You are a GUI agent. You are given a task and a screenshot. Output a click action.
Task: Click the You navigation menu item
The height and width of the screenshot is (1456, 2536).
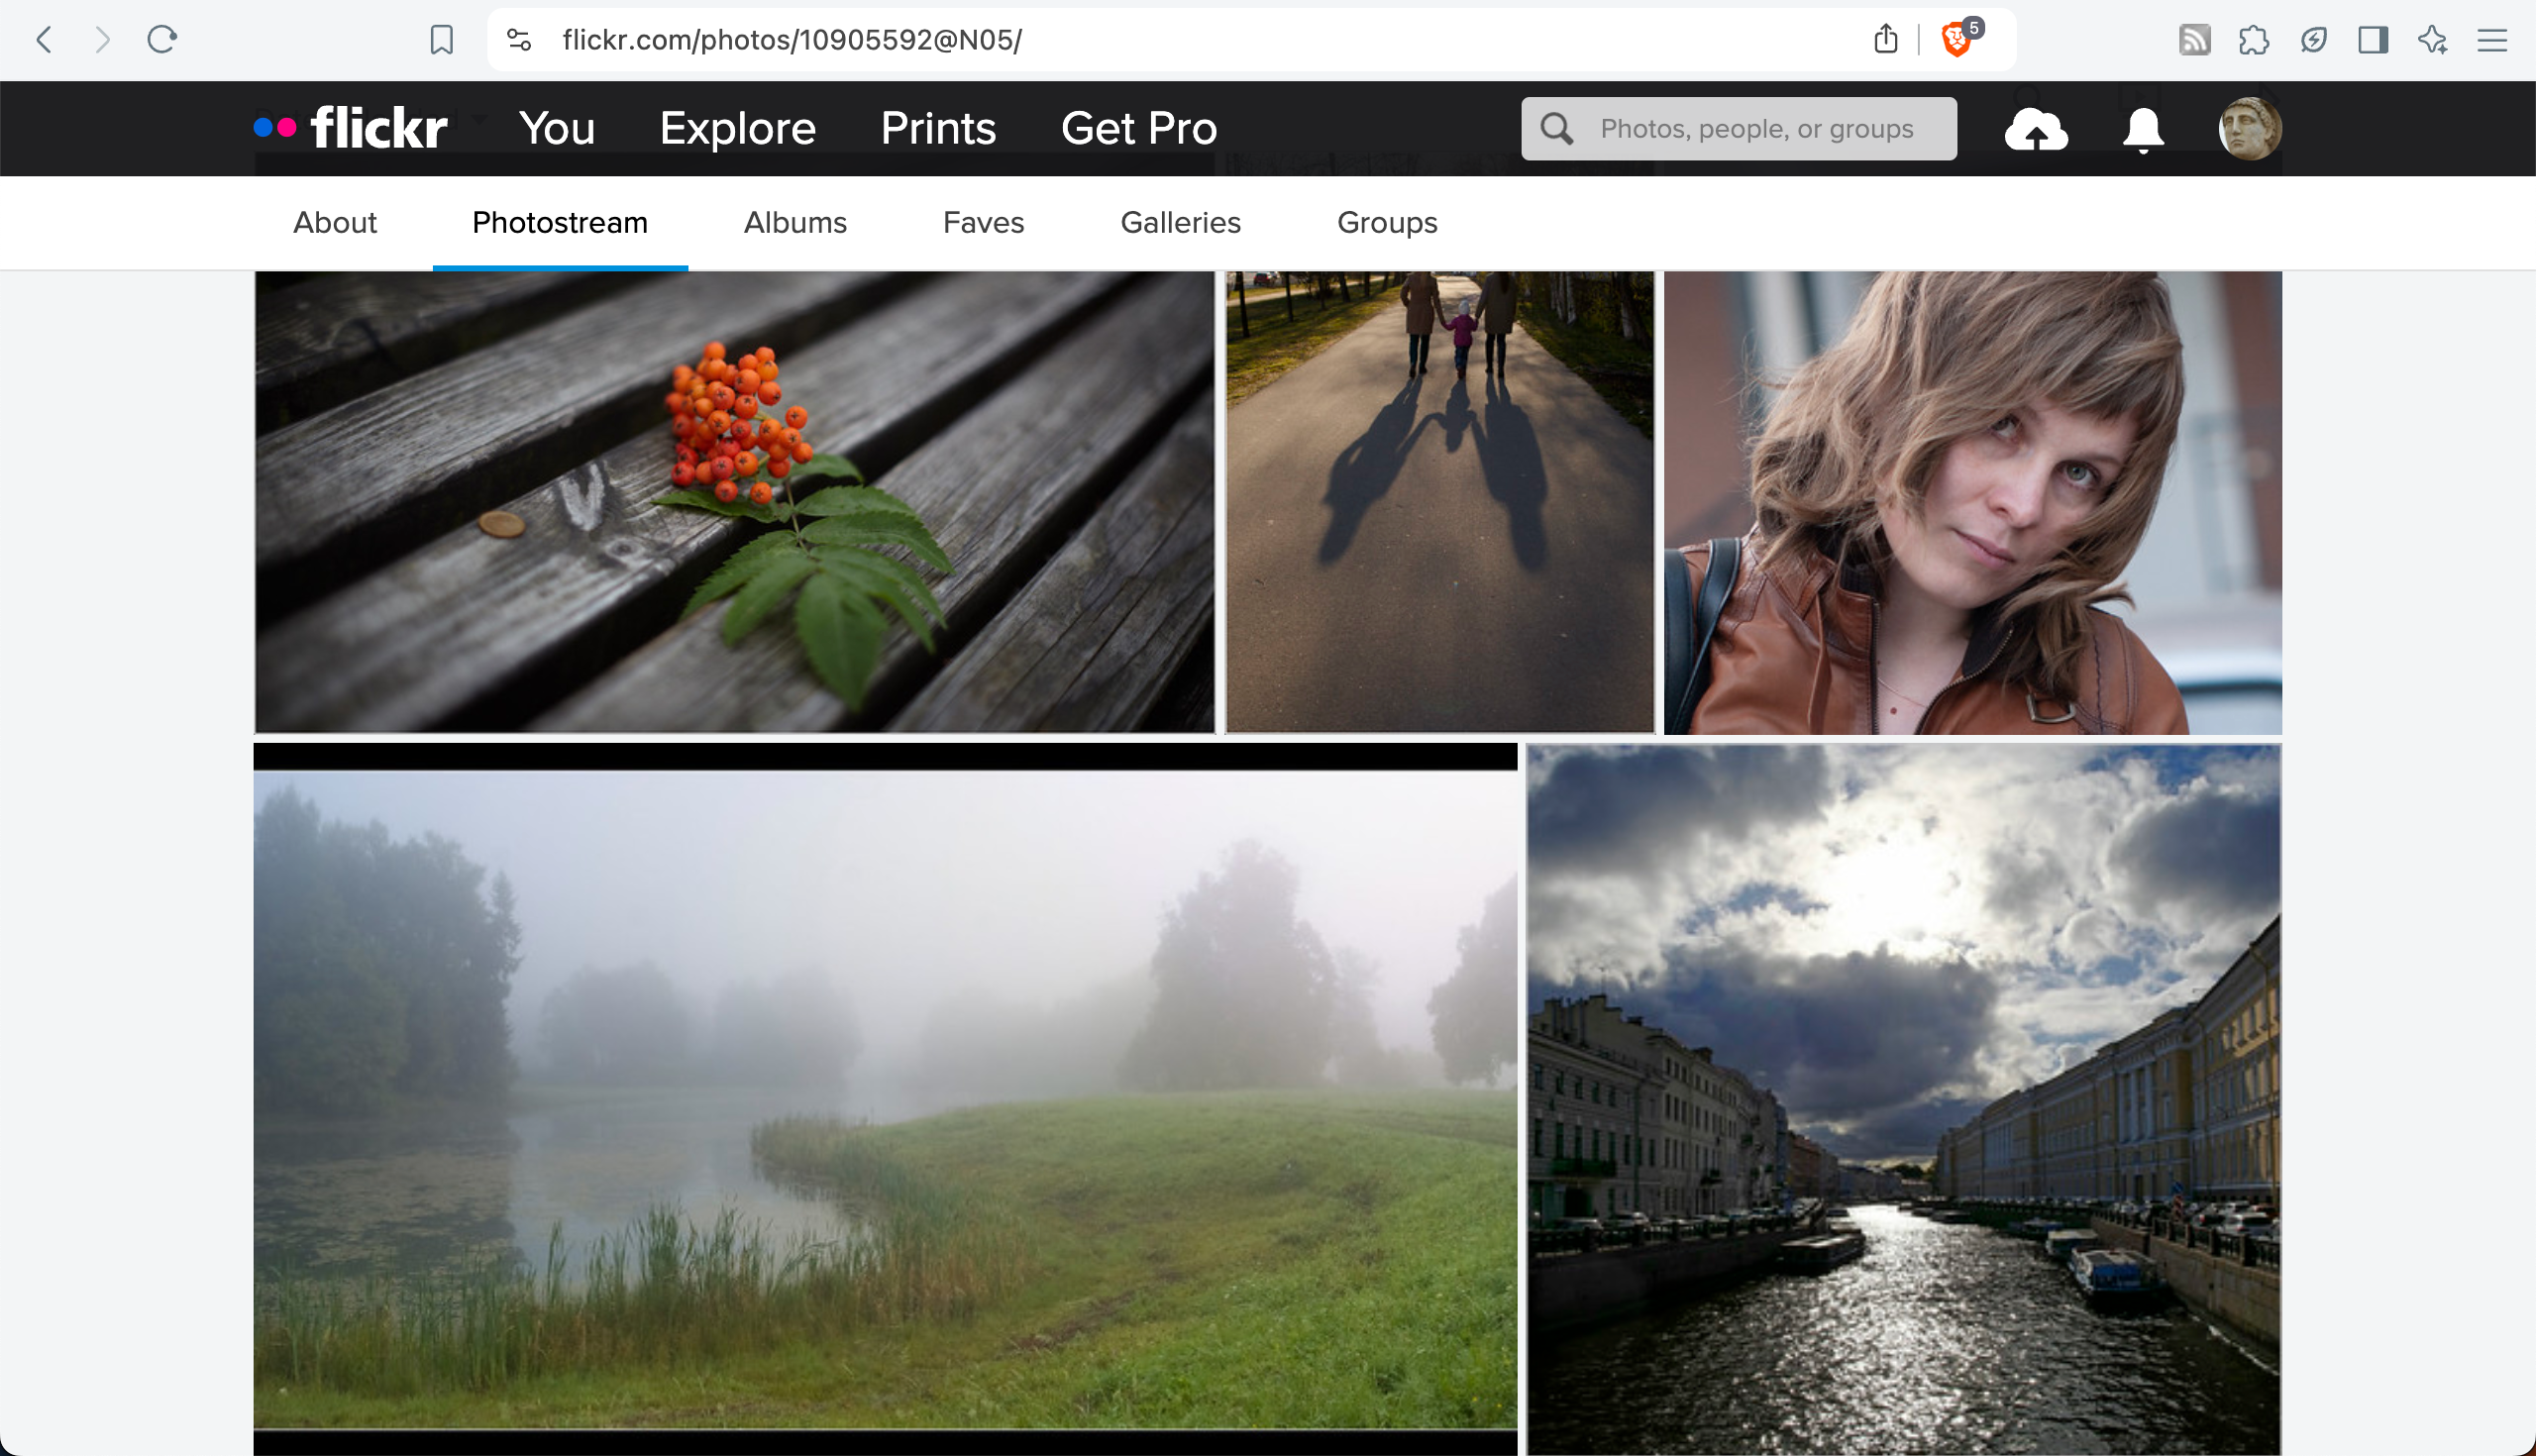click(558, 129)
